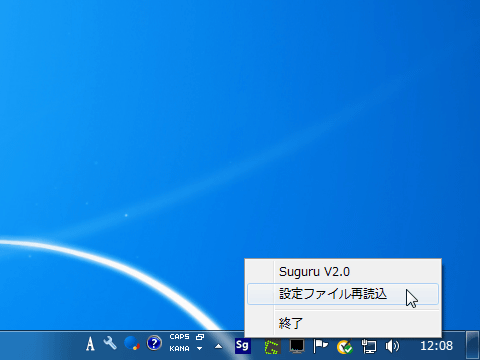The height and width of the screenshot is (360, 480).
Task: Click the IME input mode A icon
Action: tap(90, 344)
